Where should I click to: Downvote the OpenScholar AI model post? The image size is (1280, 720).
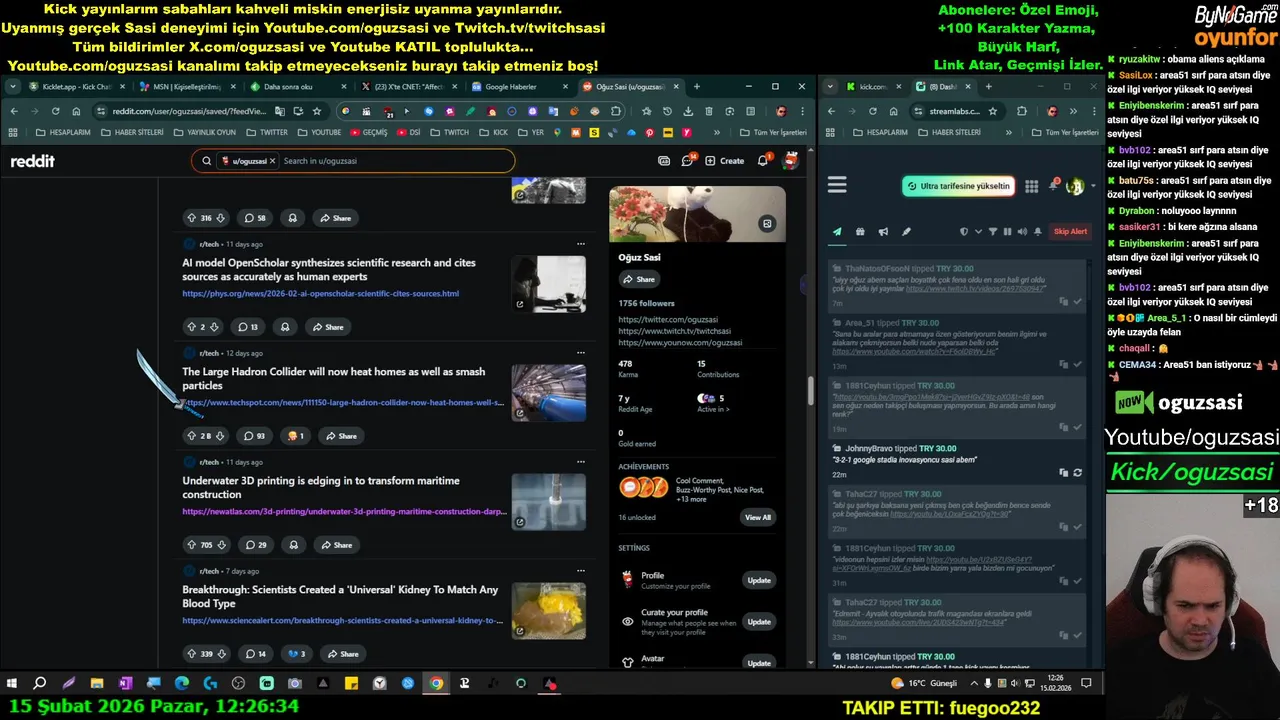pyautogui.click(x=213, y=327)
